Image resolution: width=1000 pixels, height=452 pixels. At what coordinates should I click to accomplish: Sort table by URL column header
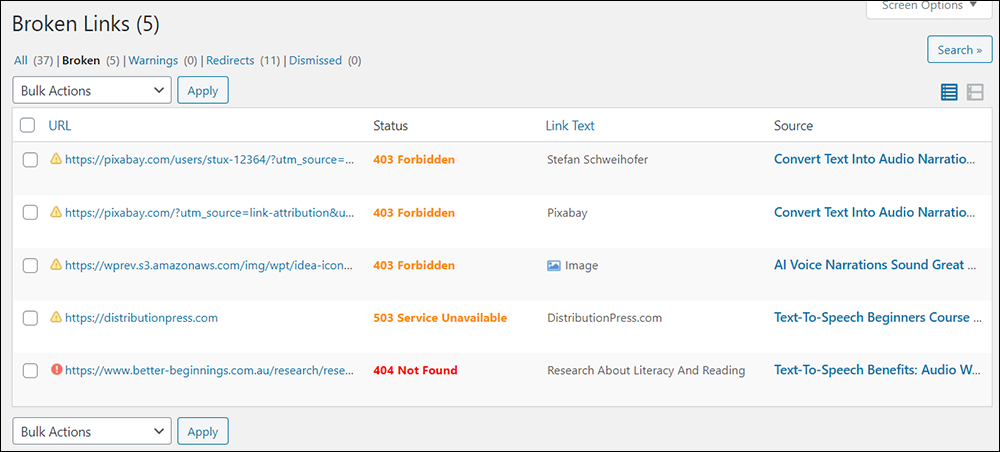click(60, 126)
